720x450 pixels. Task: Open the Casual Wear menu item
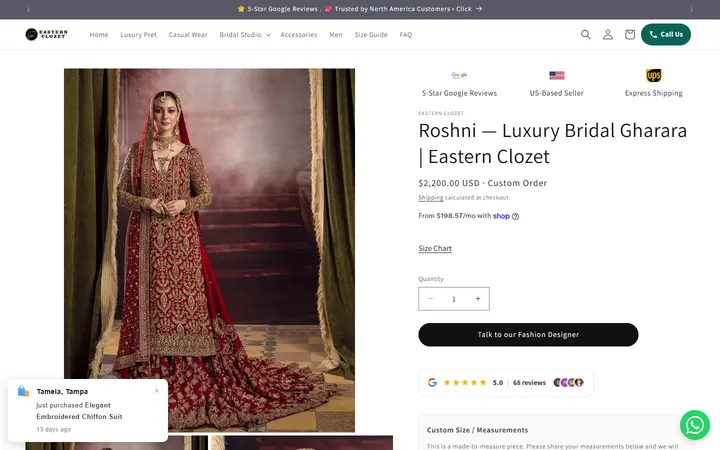coord(188,34)
